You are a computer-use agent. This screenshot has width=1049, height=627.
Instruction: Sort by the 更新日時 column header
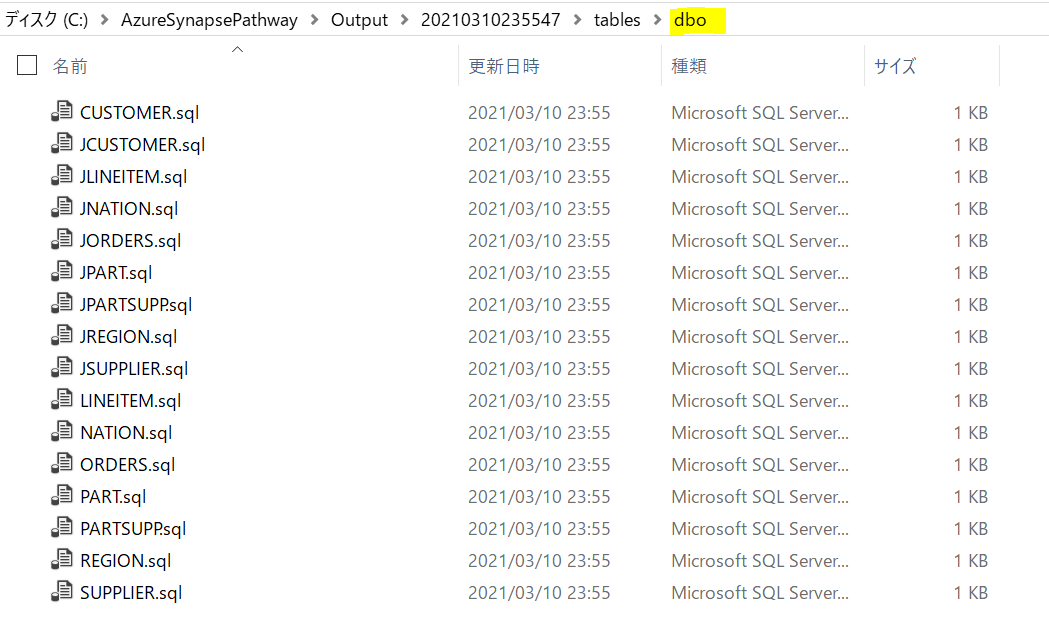point(504,66)
